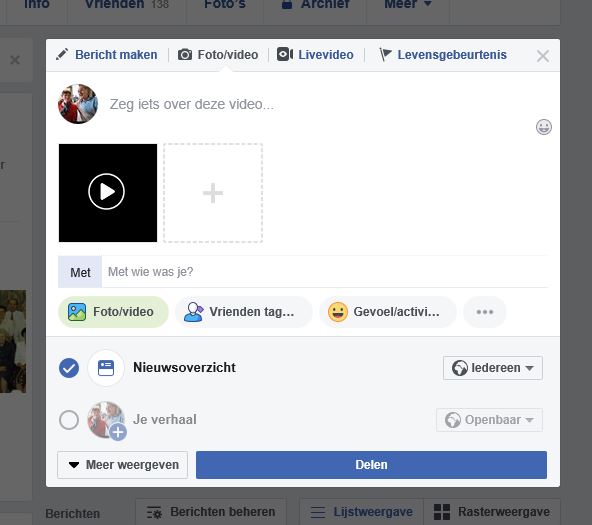Add another media via plus box

pyautogui.click(x=213, y=193)
